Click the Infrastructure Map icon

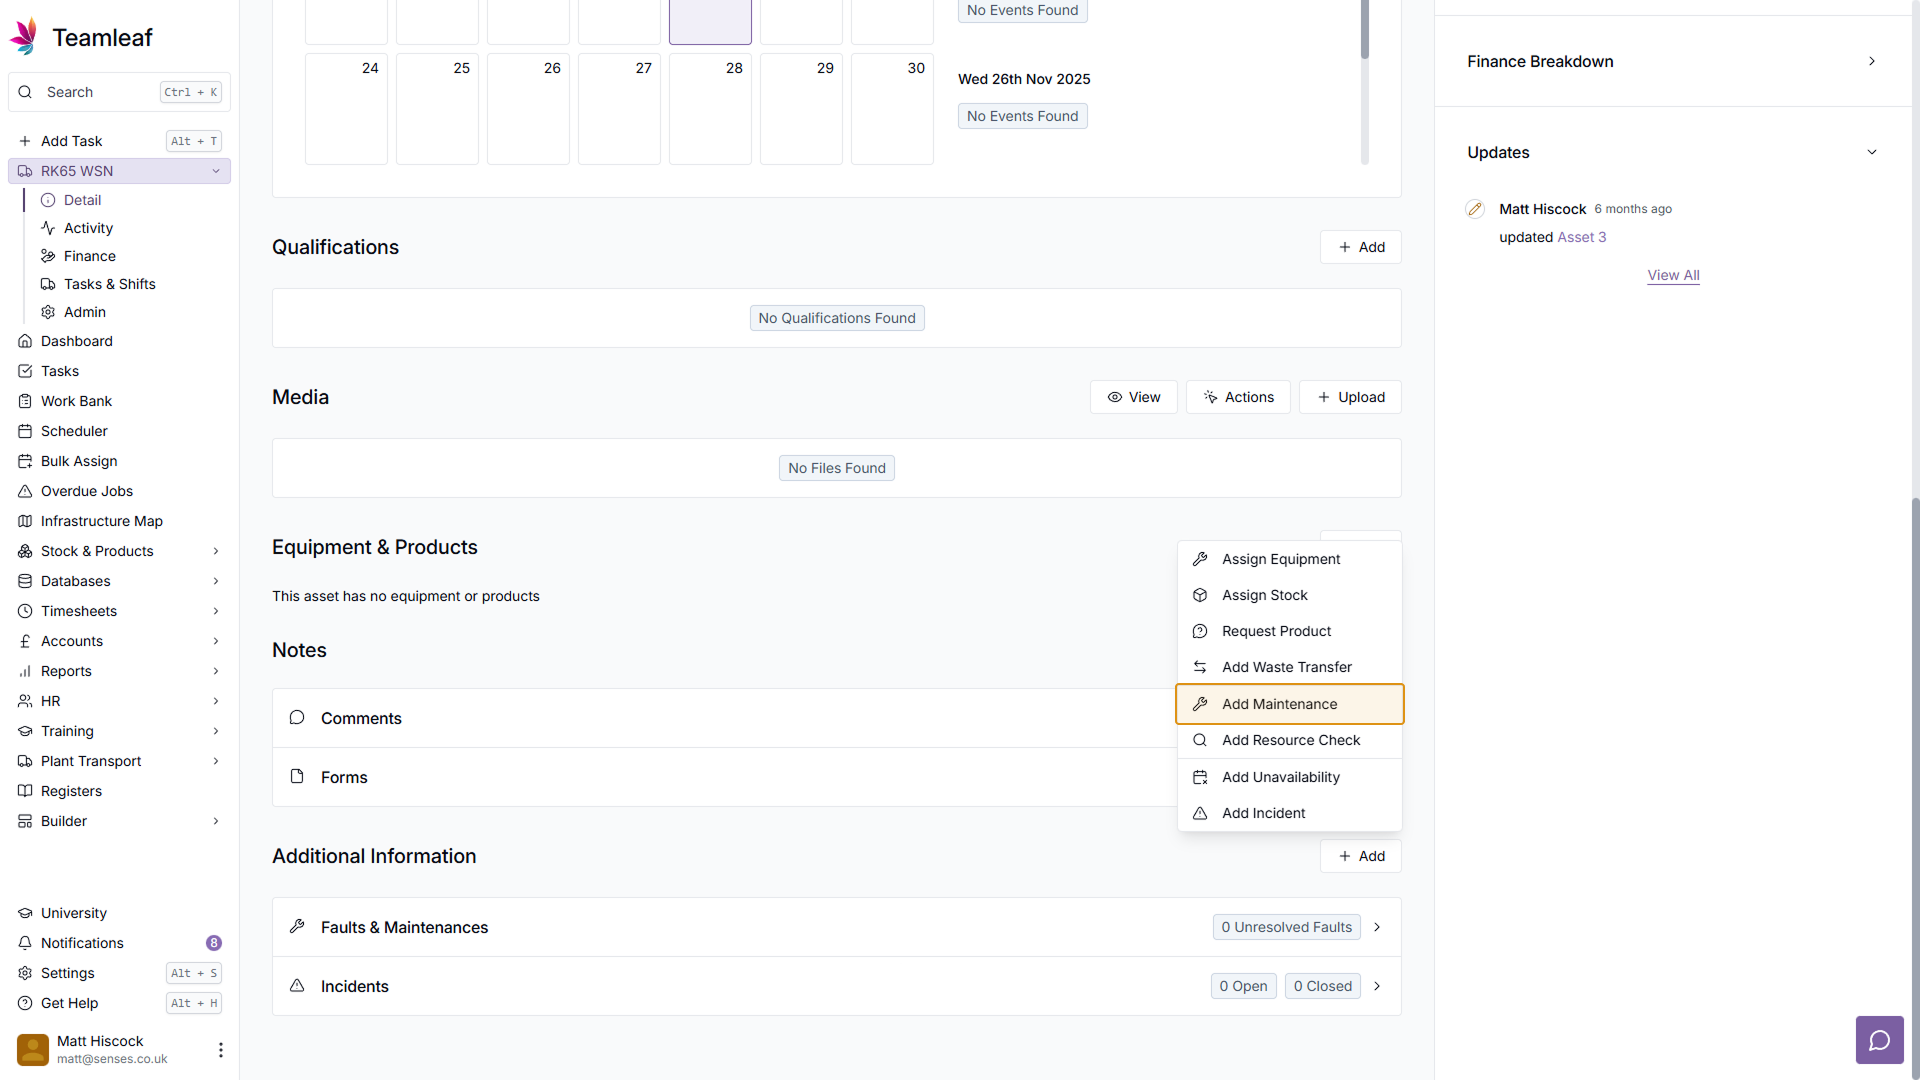[x=25, y=521]
